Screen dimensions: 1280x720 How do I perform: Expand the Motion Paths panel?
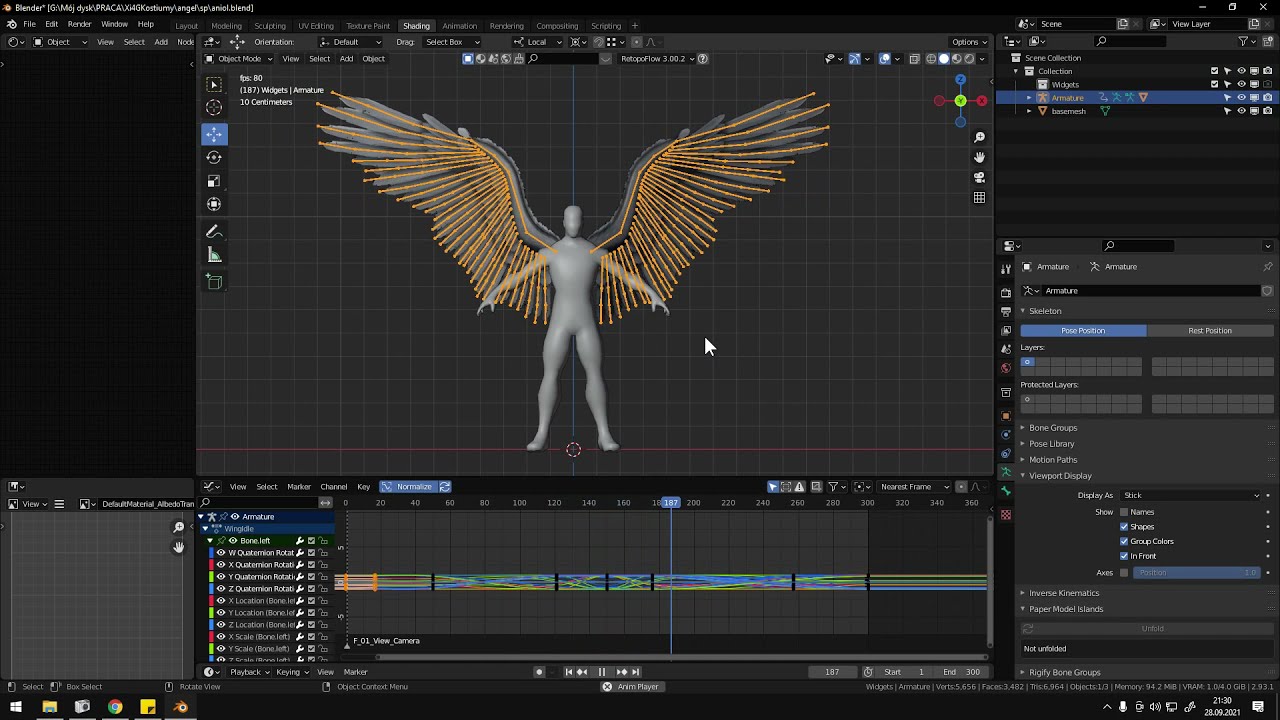(1053, 460)
